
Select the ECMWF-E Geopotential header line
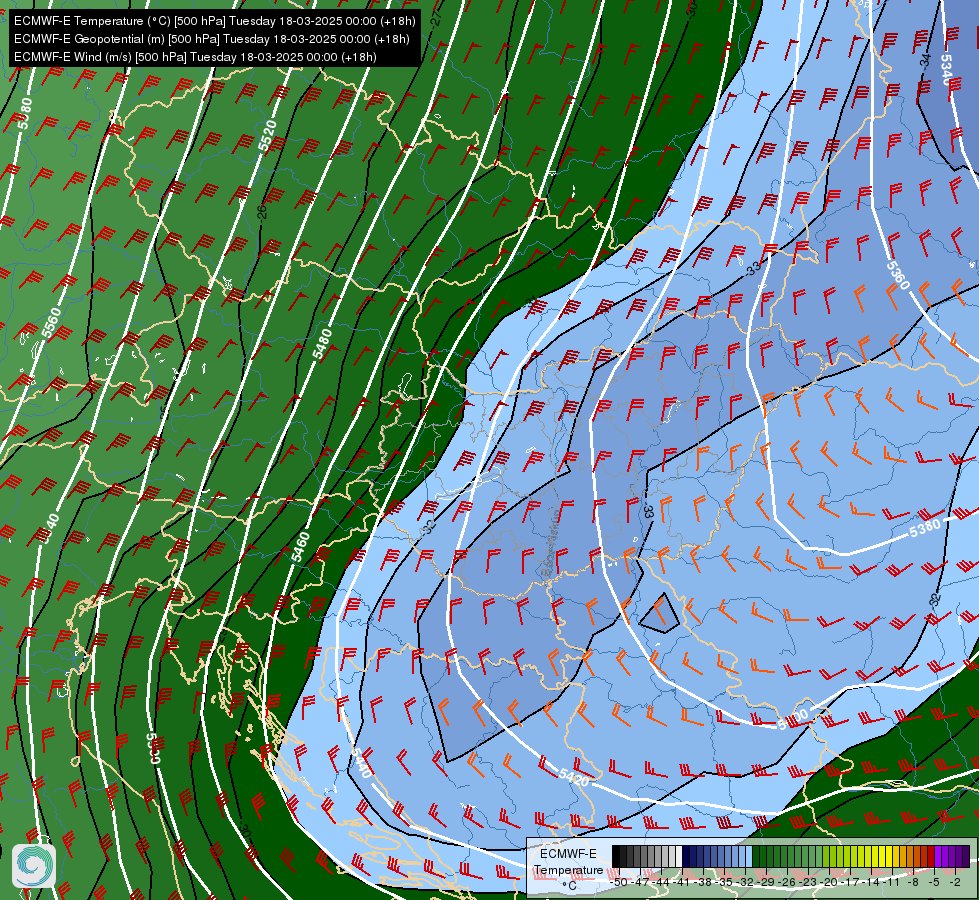pos(212,39)
